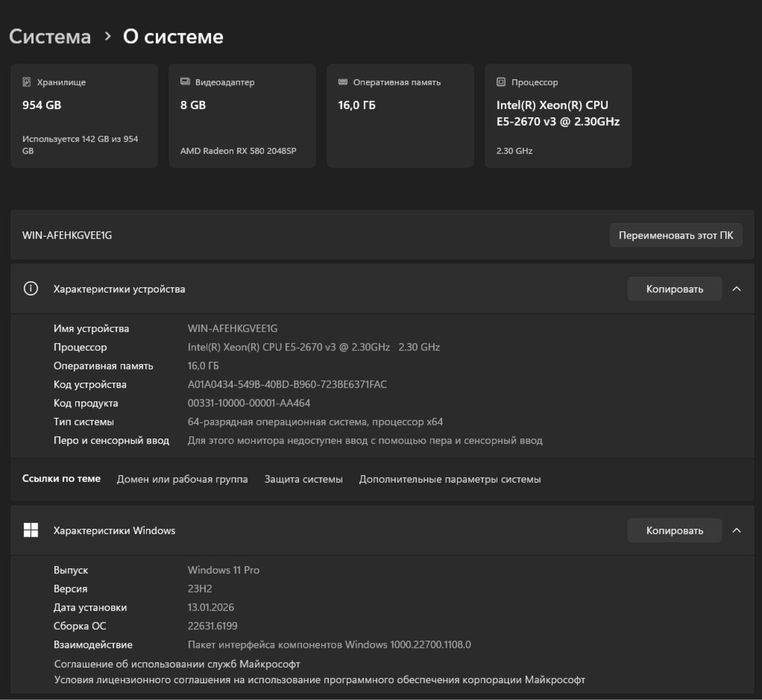Click the Хранилище disk icon
Screen dimensions: 762x700
27,82
